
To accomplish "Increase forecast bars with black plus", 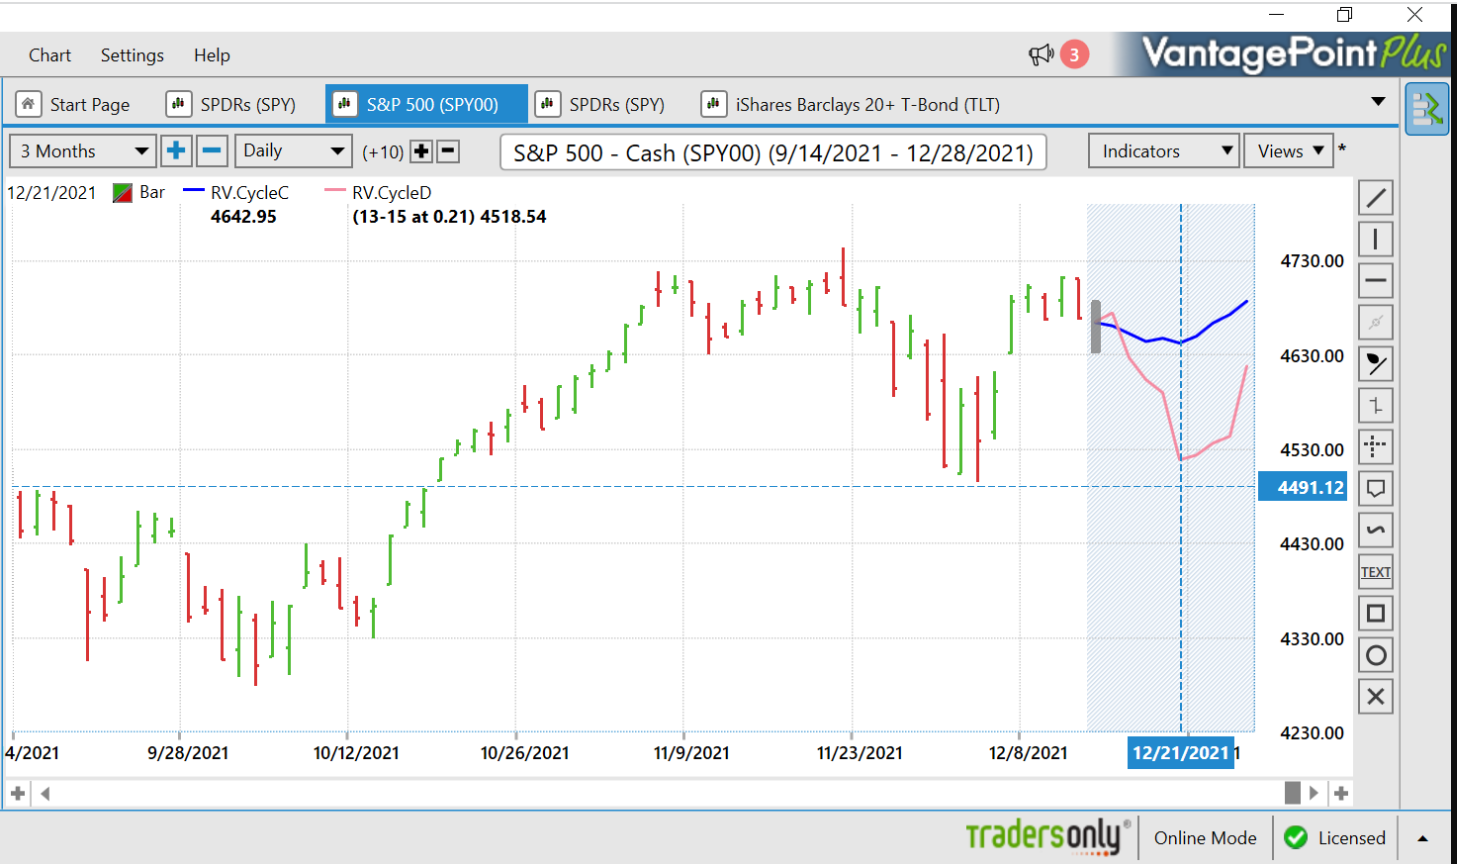I will click(422, 151).
